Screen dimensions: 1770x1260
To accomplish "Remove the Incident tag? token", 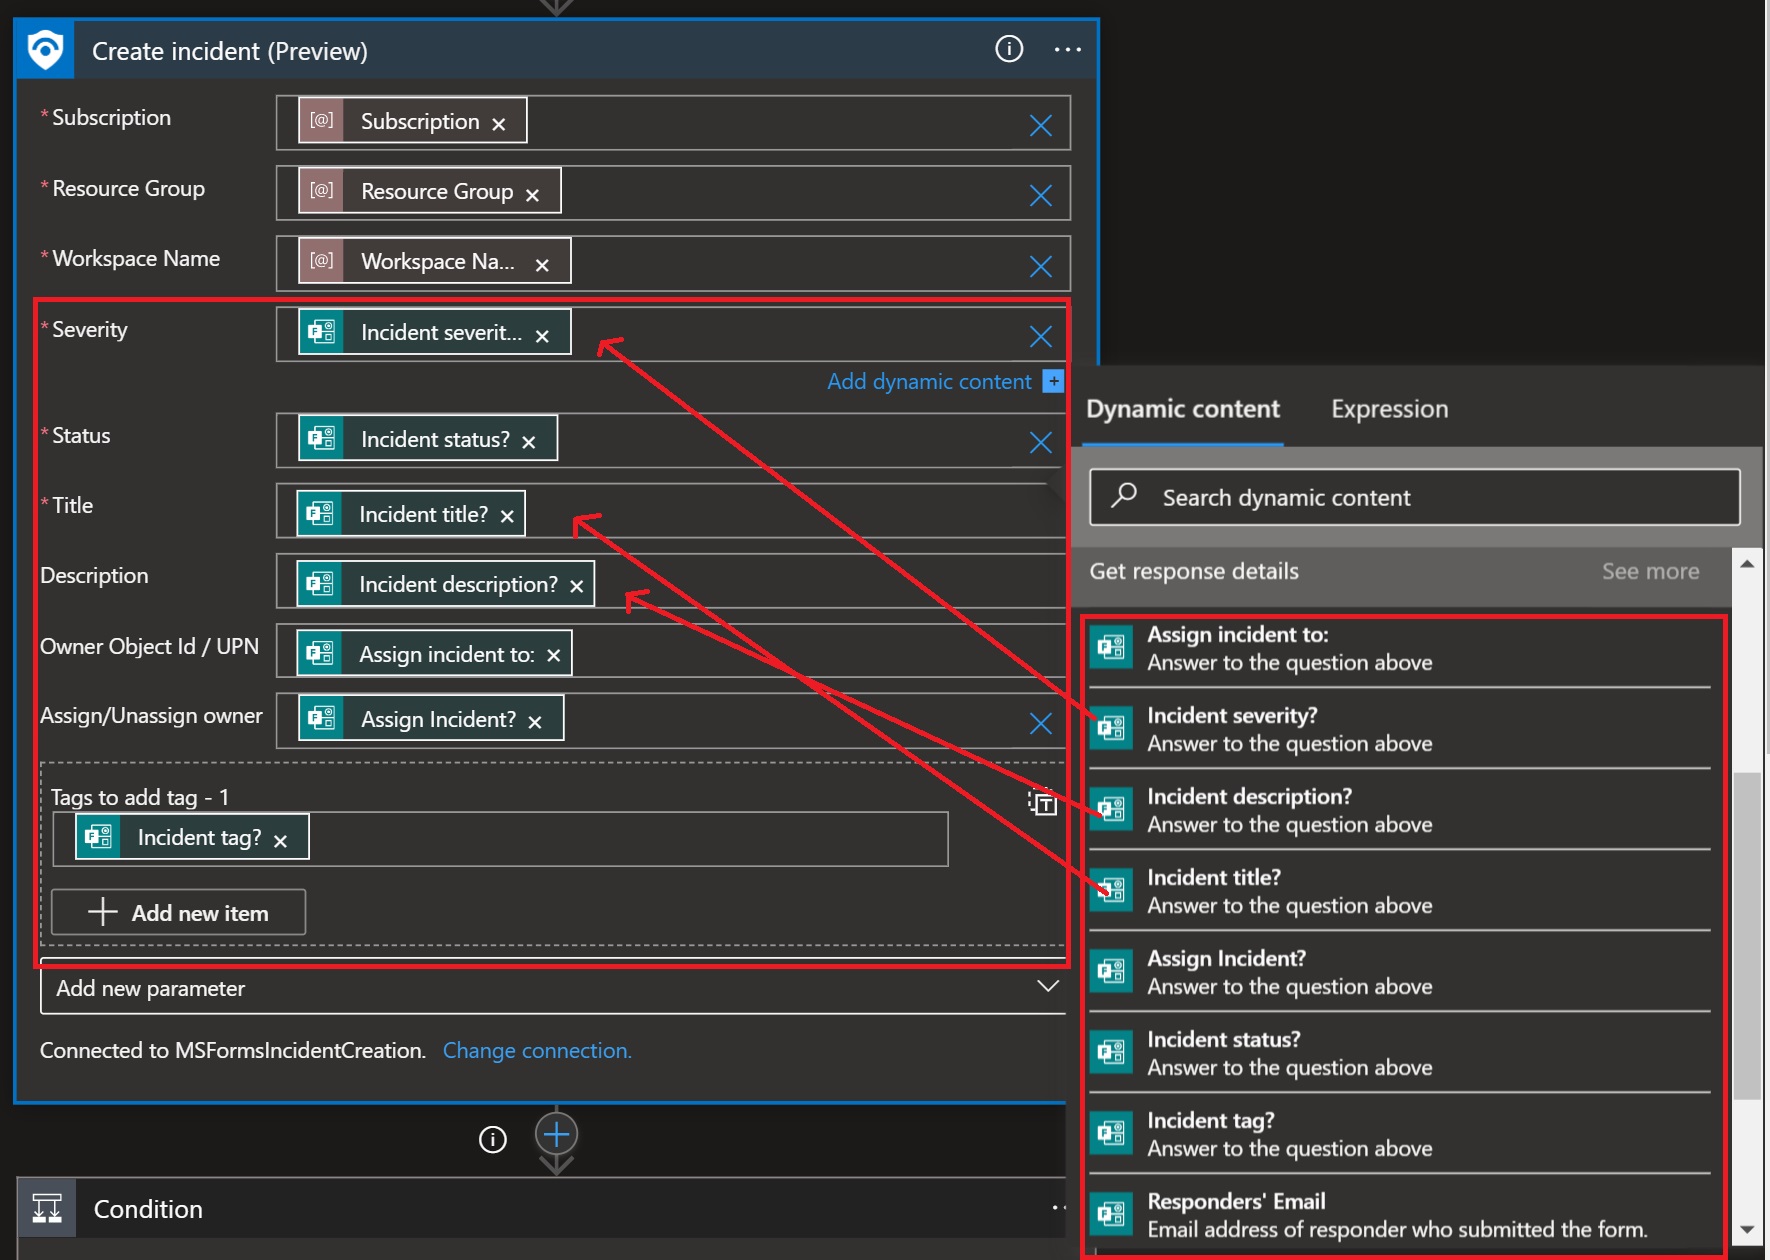I will point(281,841).
